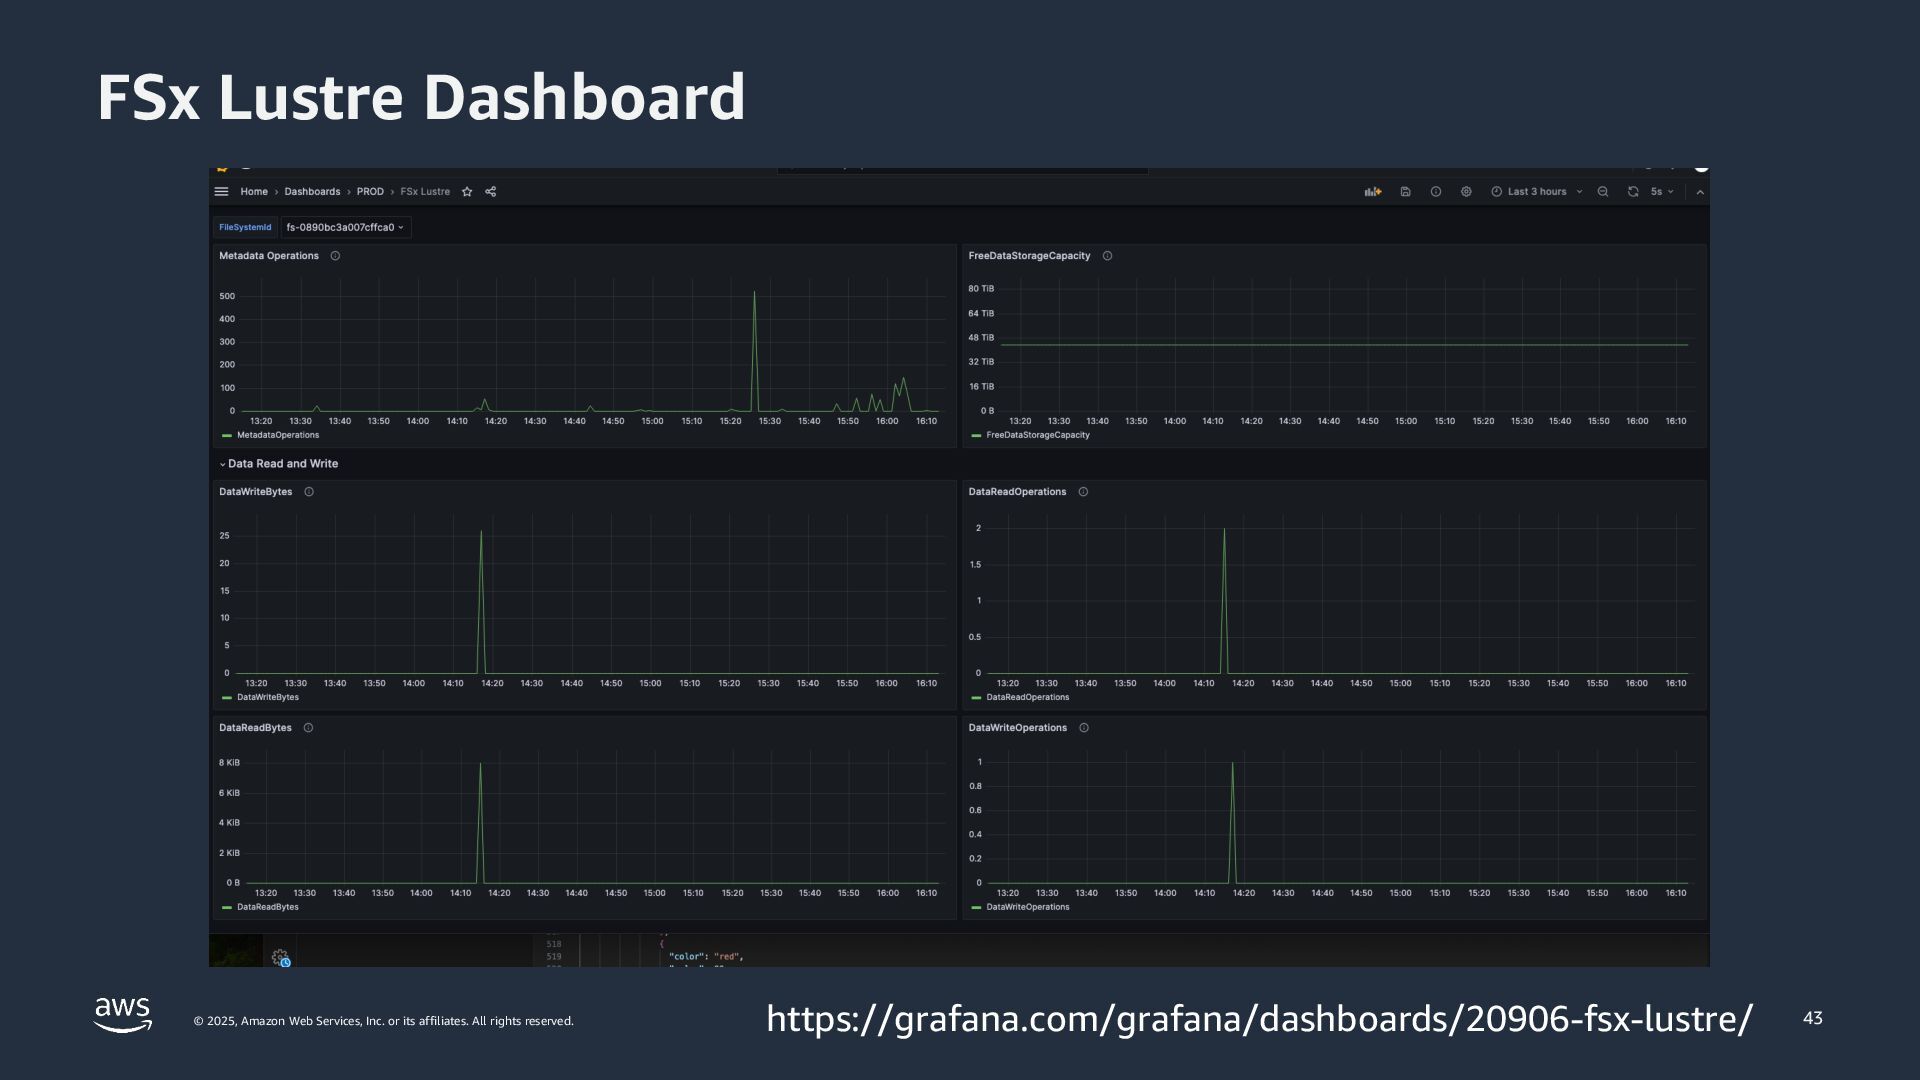
Task: Collapse the Data Read and Write row
Action: coord(279,464)
